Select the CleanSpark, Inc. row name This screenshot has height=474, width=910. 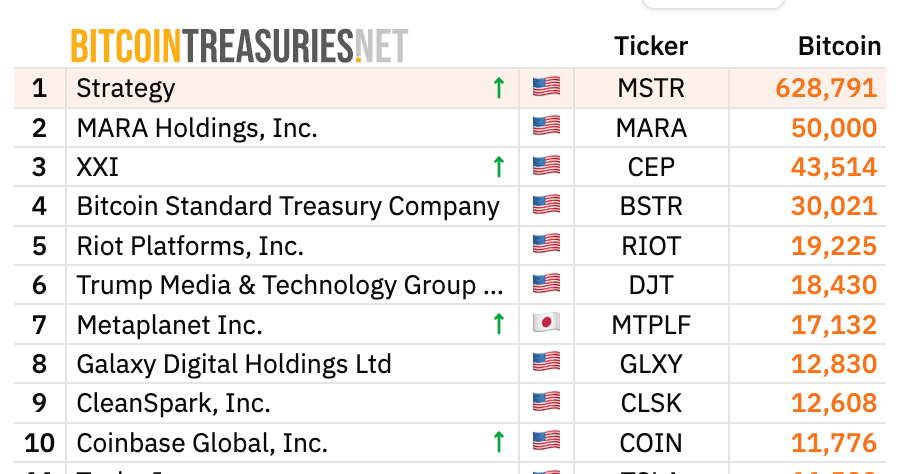(174, 403)
